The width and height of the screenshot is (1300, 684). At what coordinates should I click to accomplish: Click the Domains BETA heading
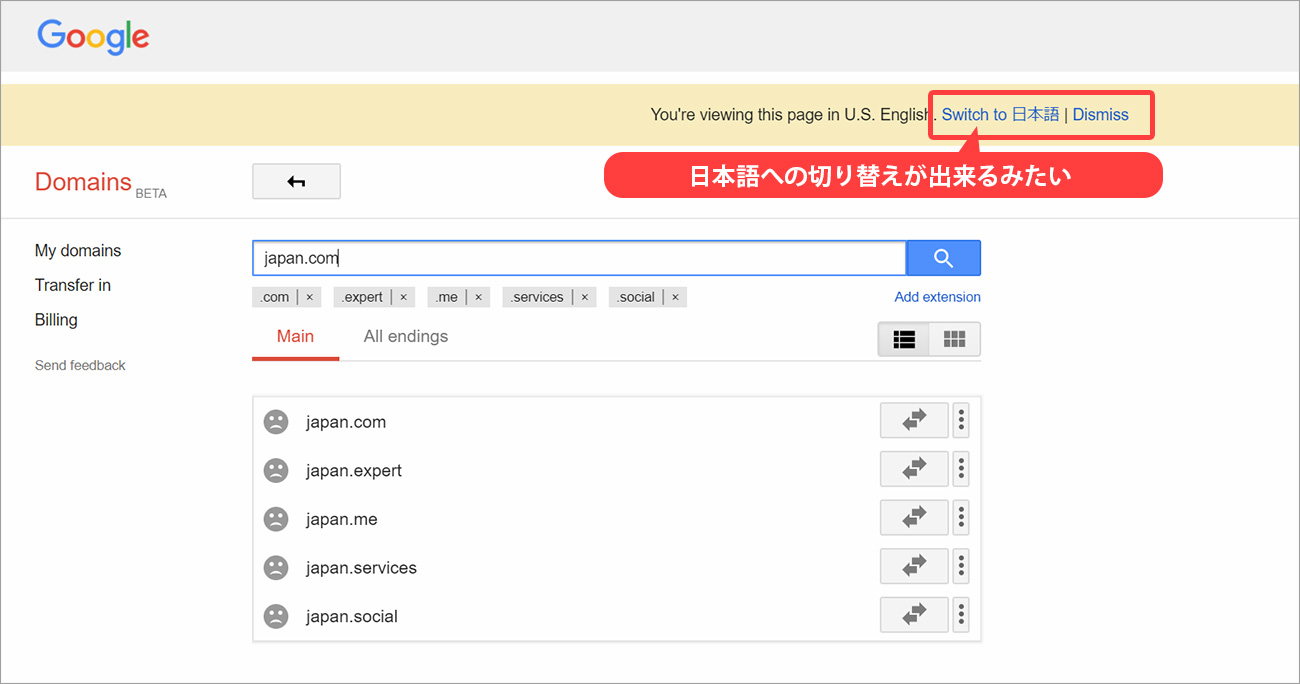[100, 183]
